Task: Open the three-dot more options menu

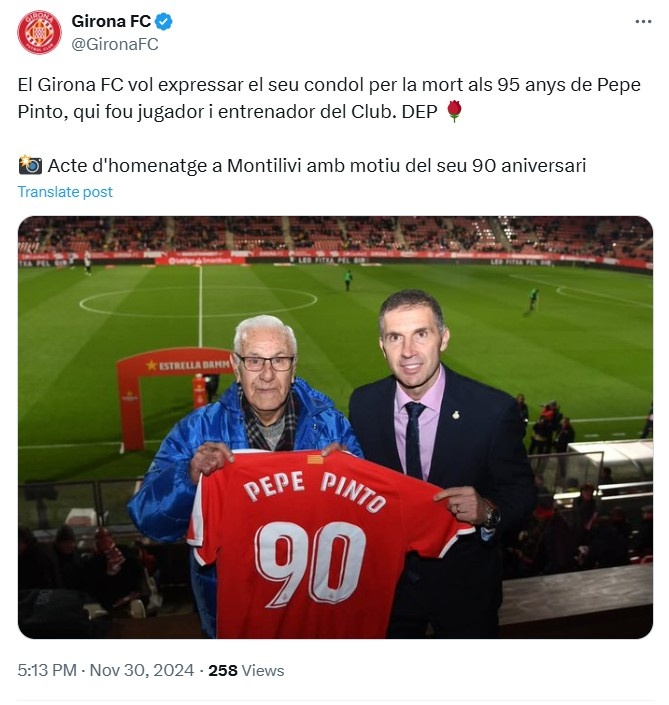Action: tap(643, 21)
